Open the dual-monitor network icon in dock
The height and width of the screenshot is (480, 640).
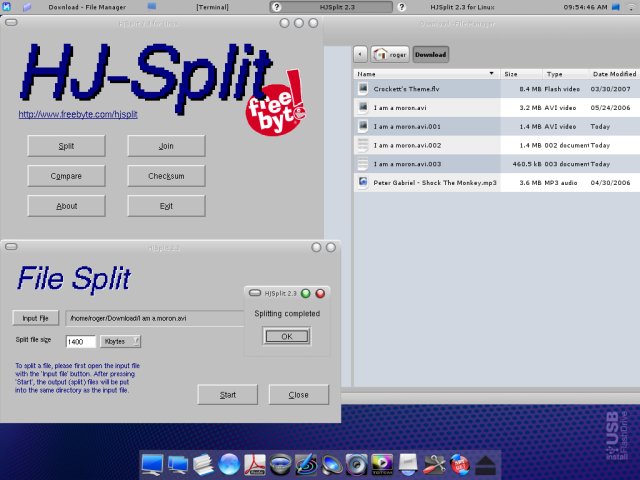[x=178, y=464]
